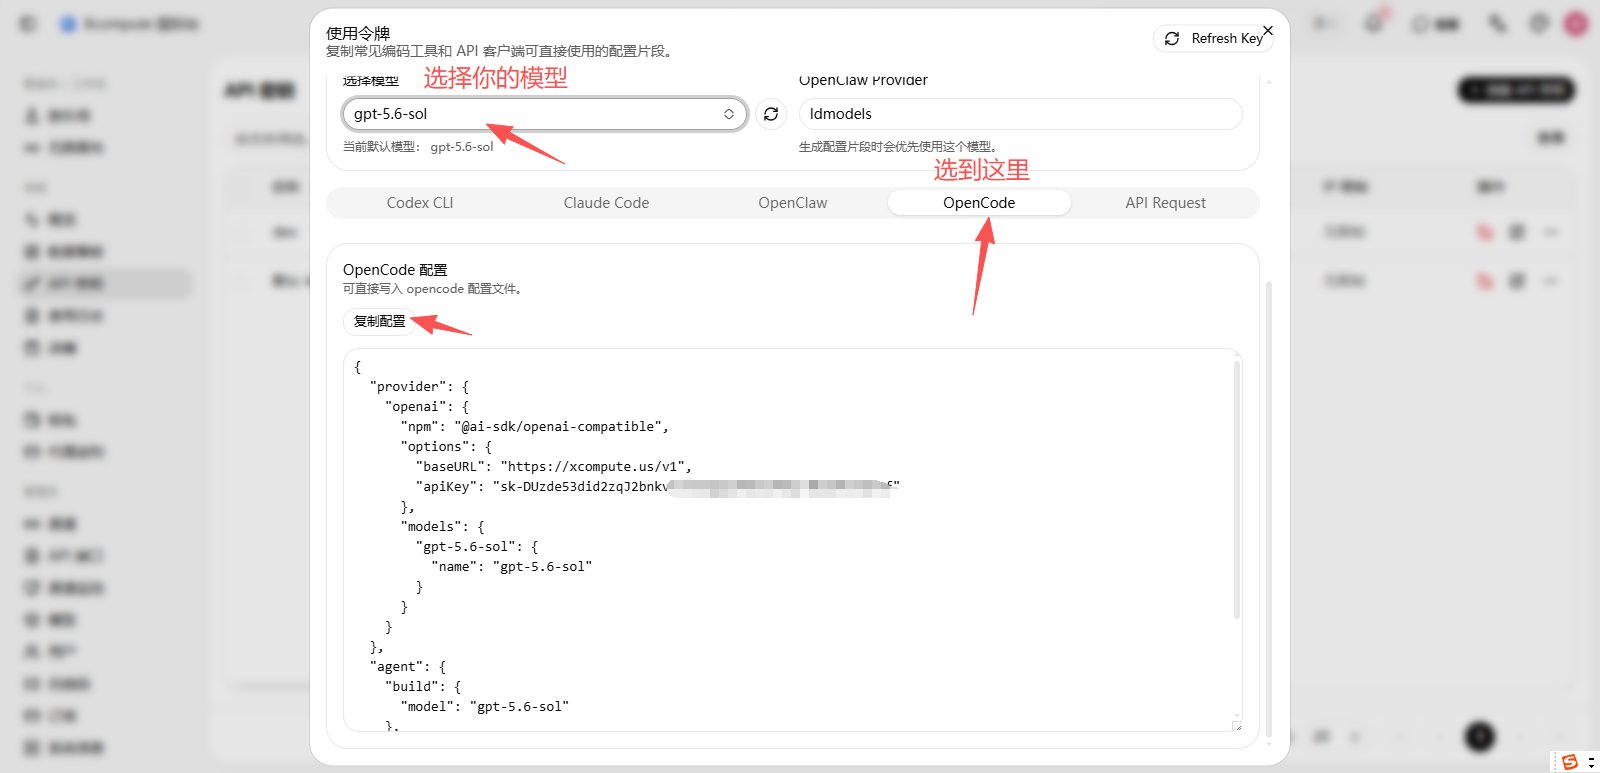
Task: Close the 使用令牌 dialog with the X
Action: 1268,31
